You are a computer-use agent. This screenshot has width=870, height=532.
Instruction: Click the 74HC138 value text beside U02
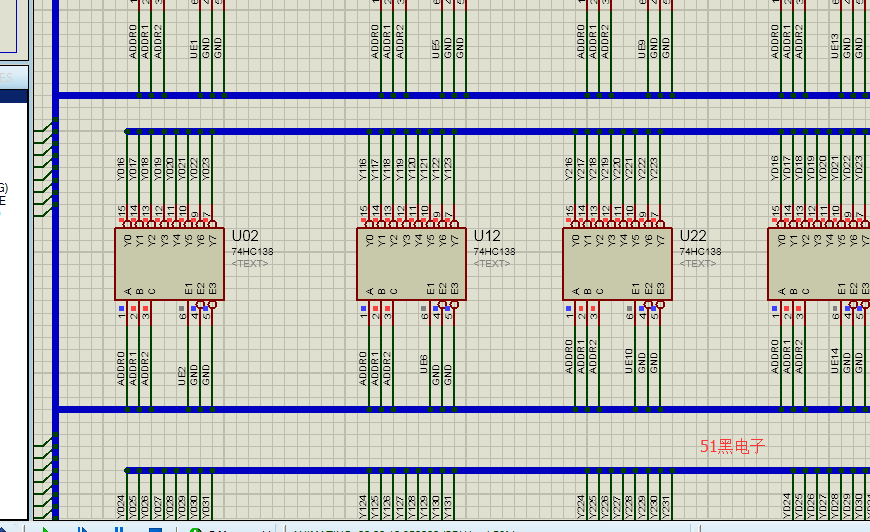click(x=252, y=252)
